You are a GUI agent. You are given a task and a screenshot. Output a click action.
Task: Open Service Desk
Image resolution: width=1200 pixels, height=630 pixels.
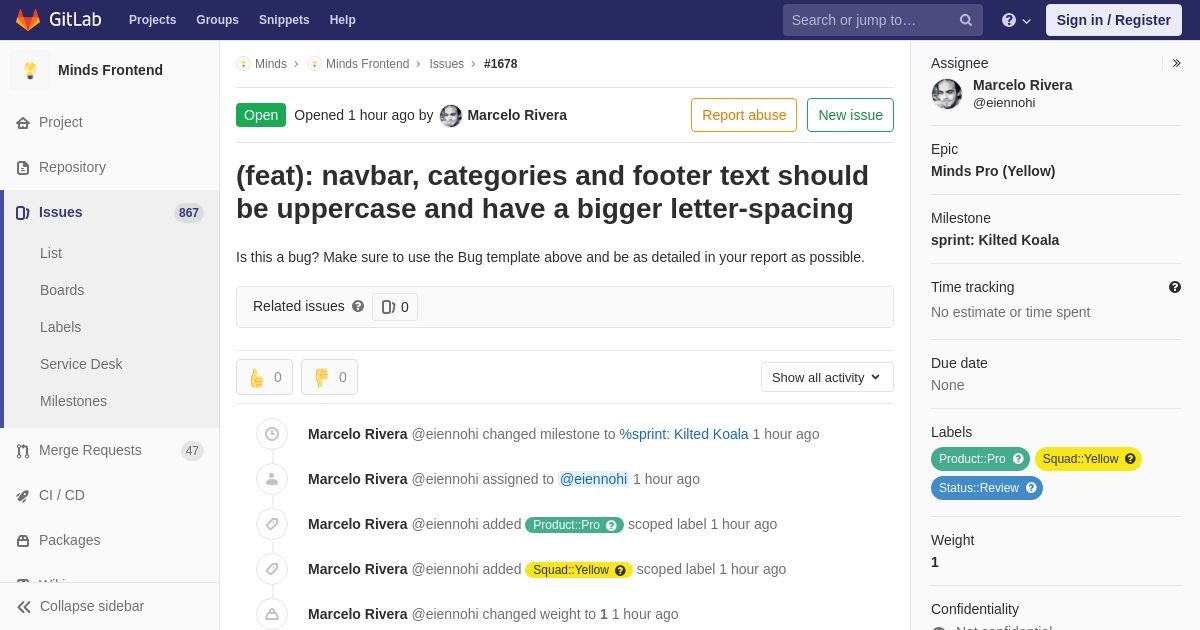[81, 364]
